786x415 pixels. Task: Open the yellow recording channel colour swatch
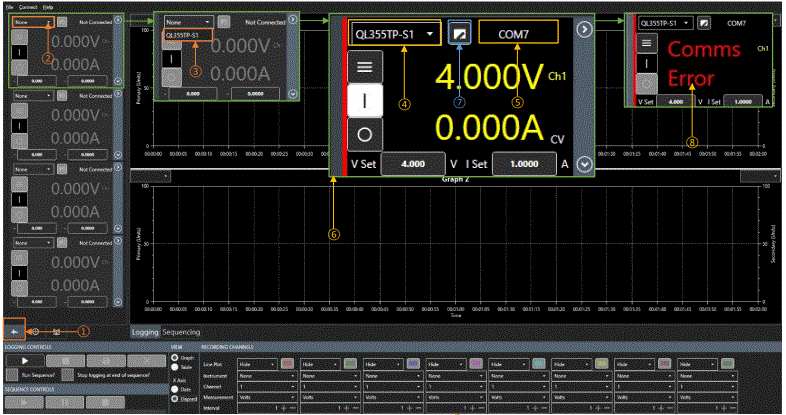602,364
